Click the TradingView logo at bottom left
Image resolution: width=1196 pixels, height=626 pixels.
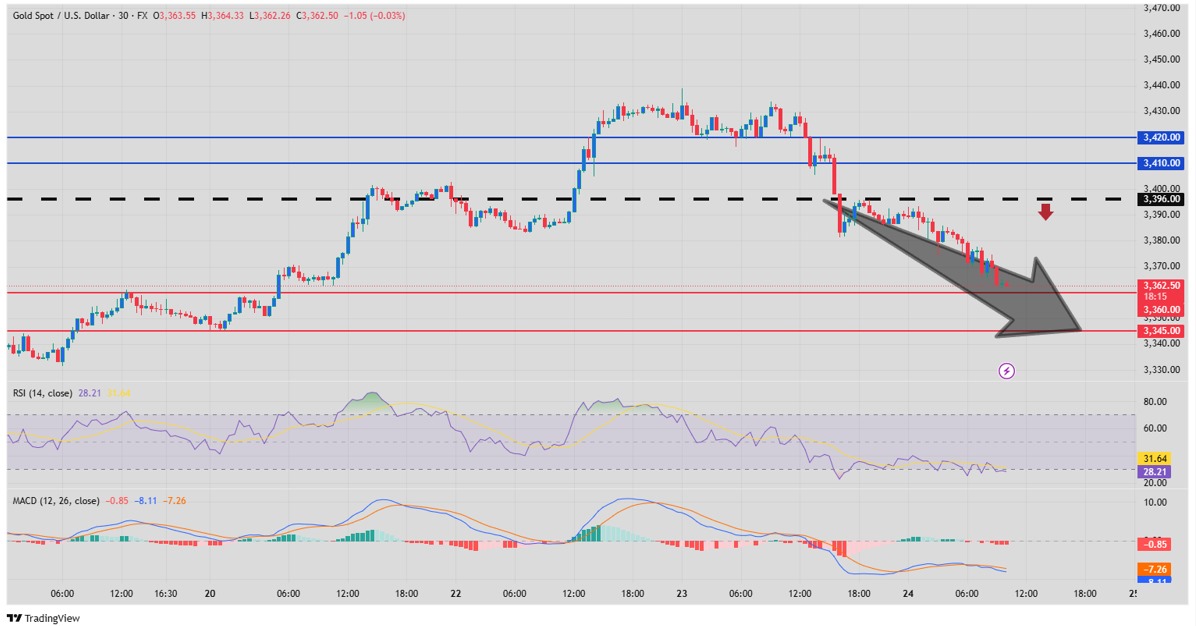coord(43,618)
